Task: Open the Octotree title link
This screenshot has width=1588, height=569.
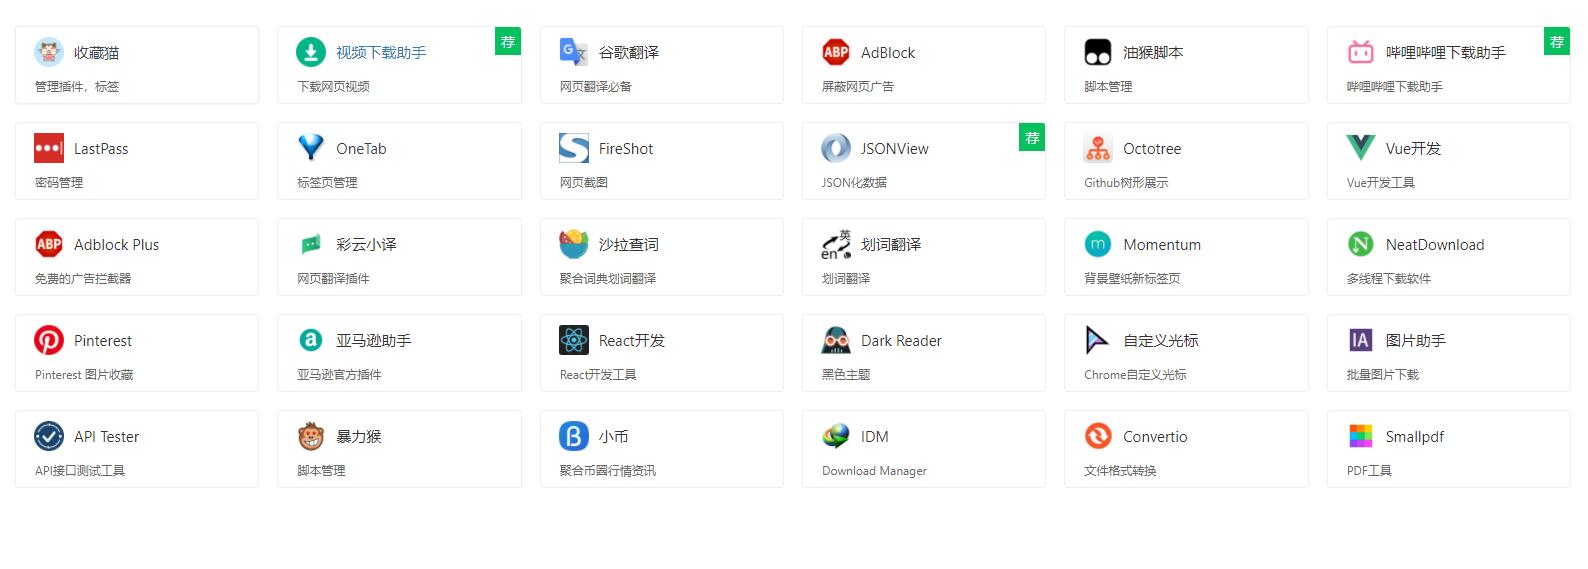Action: click(1152, 148)
